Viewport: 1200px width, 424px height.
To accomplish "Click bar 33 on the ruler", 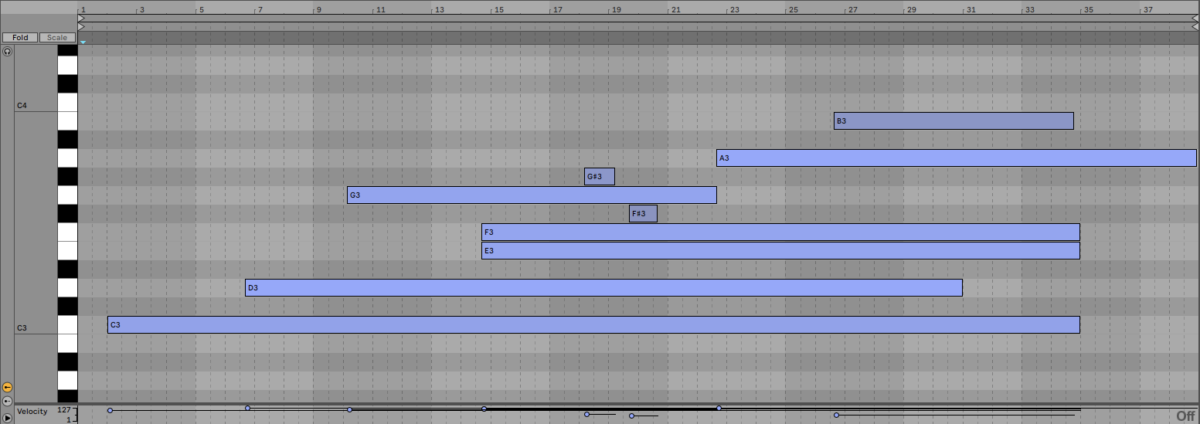I will [x=1030, y=9].
